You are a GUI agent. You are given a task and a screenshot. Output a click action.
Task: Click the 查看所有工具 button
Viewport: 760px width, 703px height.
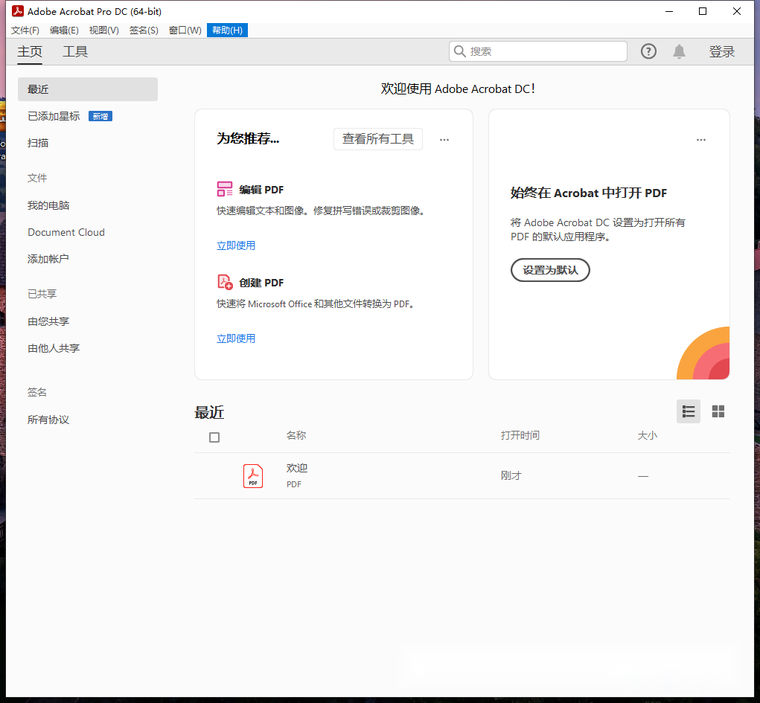[x=378, y=139]
